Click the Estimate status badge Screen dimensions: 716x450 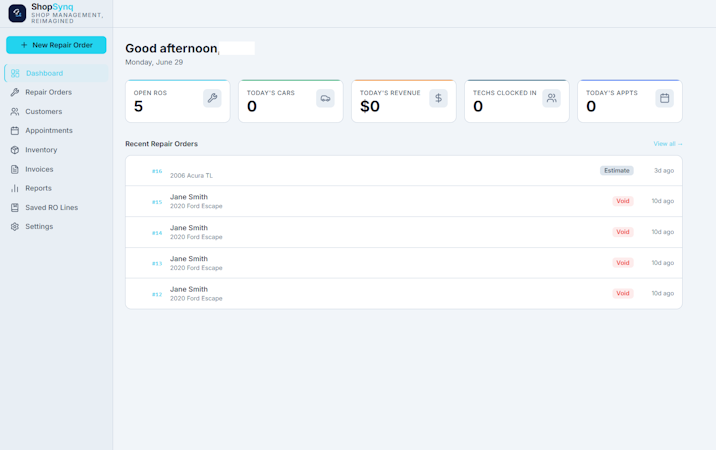coord(616,170)
